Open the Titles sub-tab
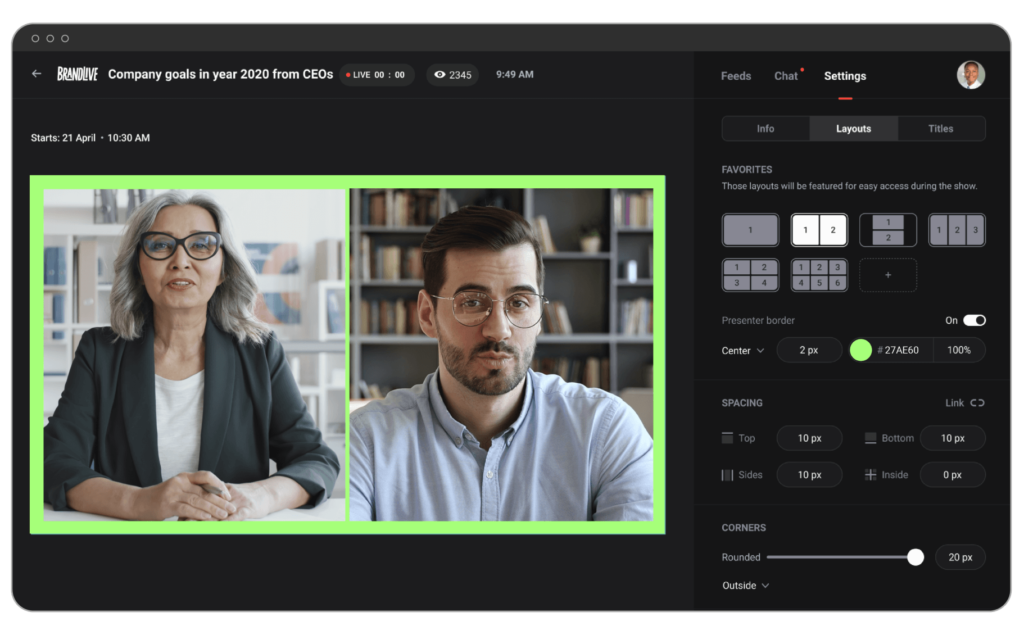The width and height of the screenshot is (1024, 644). pos(941,129)
